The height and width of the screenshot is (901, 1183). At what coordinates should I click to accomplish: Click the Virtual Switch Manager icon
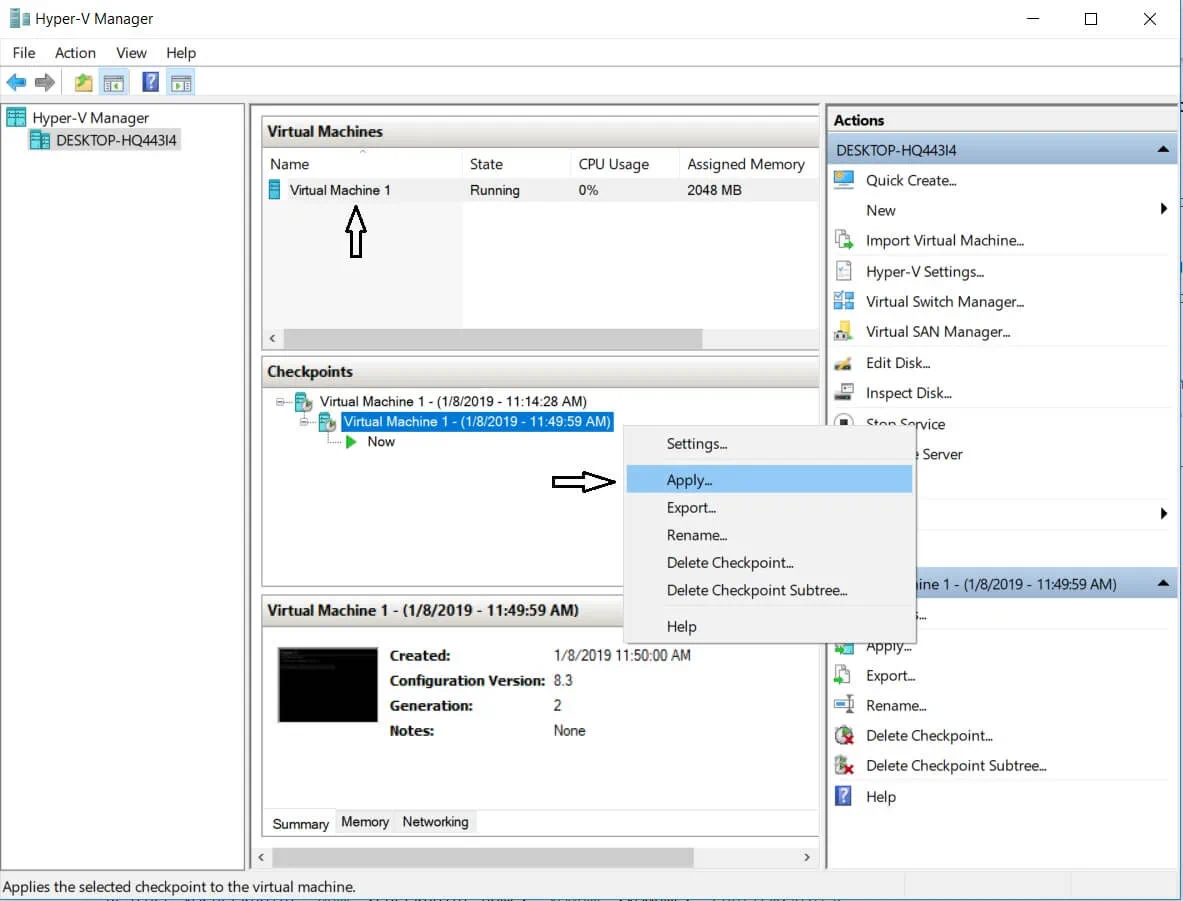tap(844, 301)
